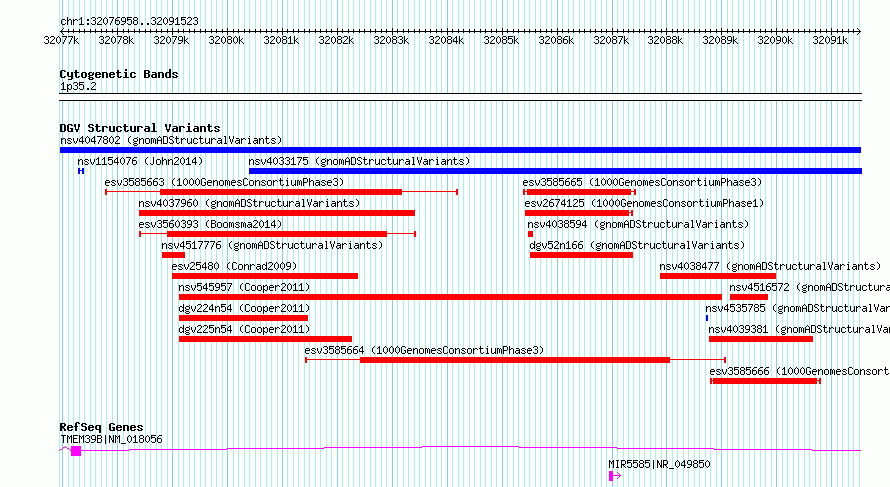The width and height of the screenshot is (890, 487).
Task: Click the nsv4516572 red variant bar
Action: pos(749,297)
